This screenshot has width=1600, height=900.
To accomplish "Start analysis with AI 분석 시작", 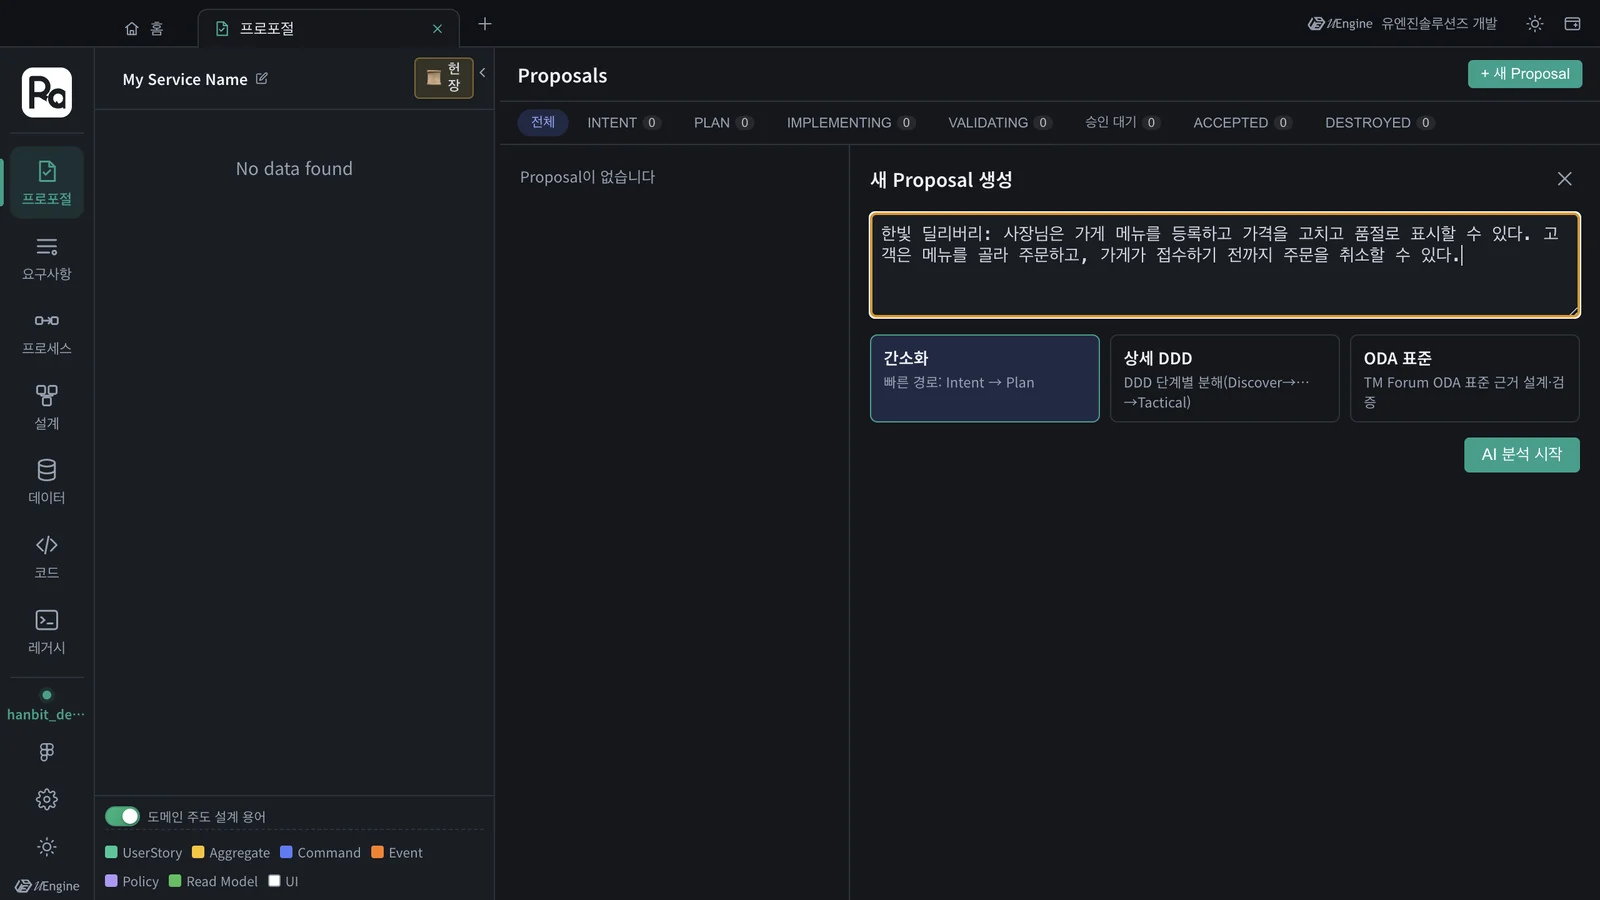I will [x=1522, y=455].
